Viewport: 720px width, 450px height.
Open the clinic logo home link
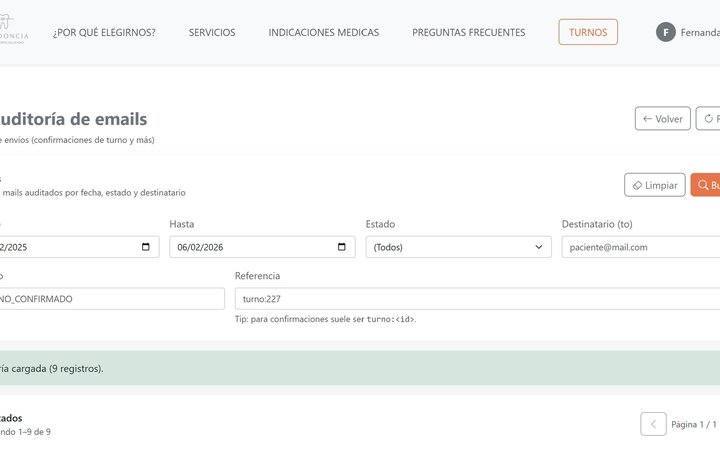tap(13, 29)
